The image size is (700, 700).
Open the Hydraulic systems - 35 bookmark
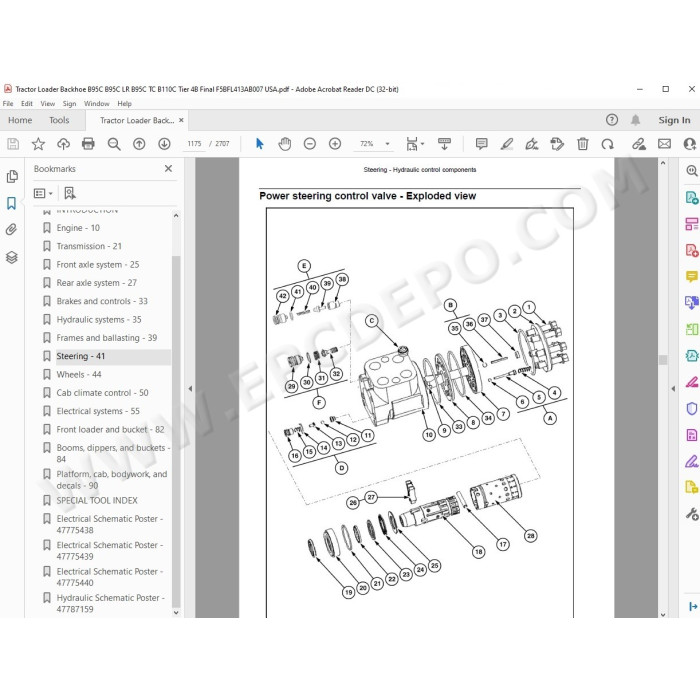tap(99, 319)
